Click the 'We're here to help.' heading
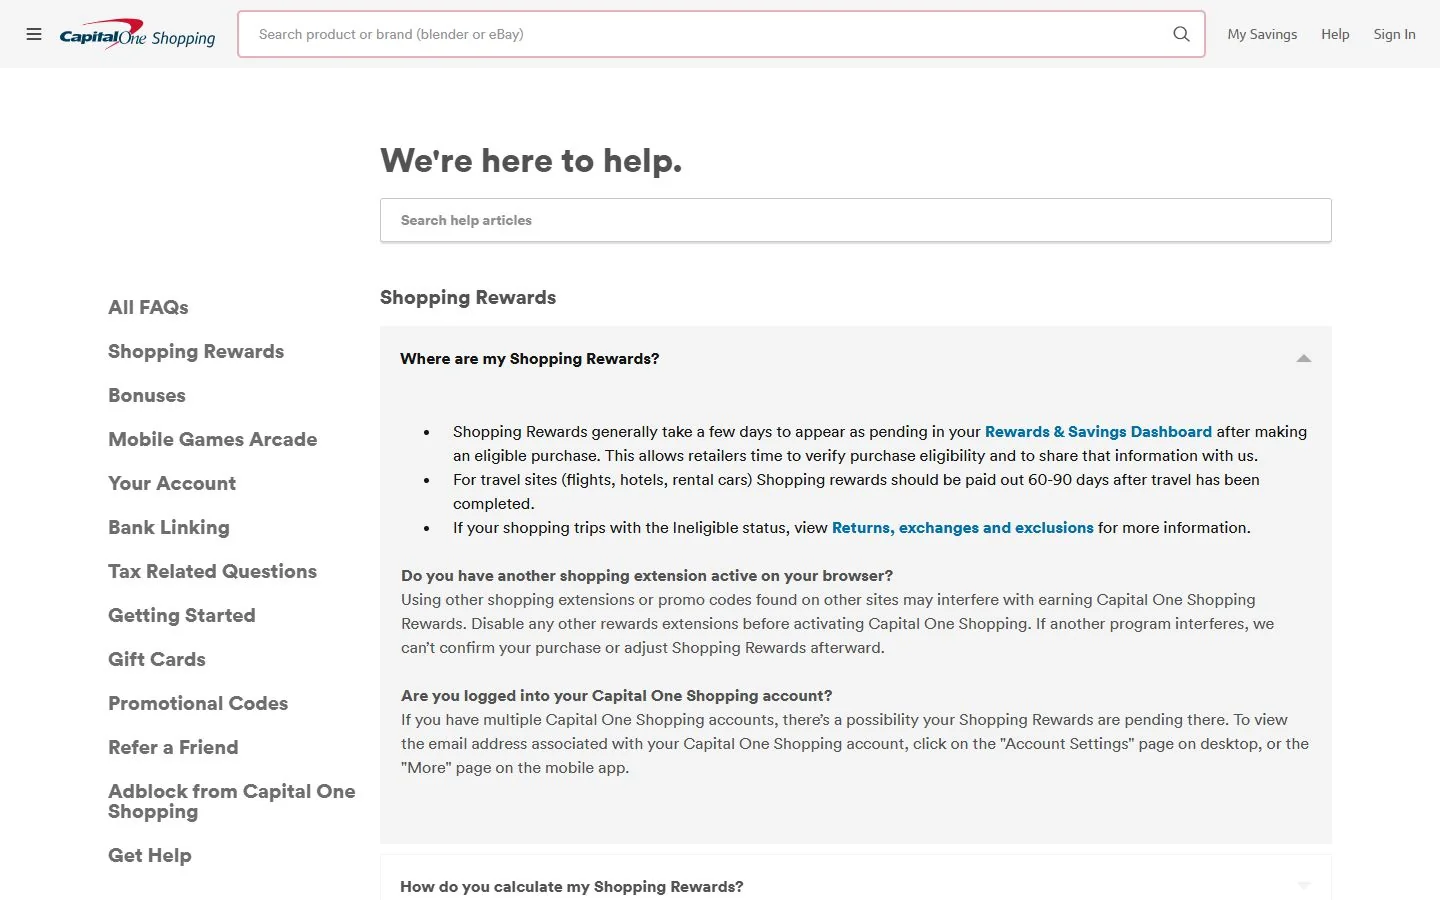This screenshot has width=1440, height=900. 531,160
